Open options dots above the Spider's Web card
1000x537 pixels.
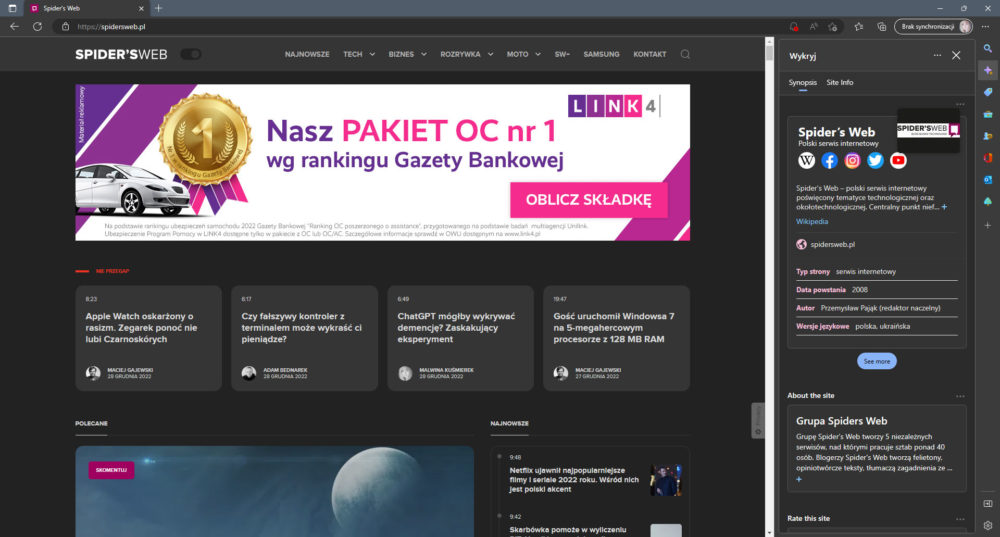[960, 104]
